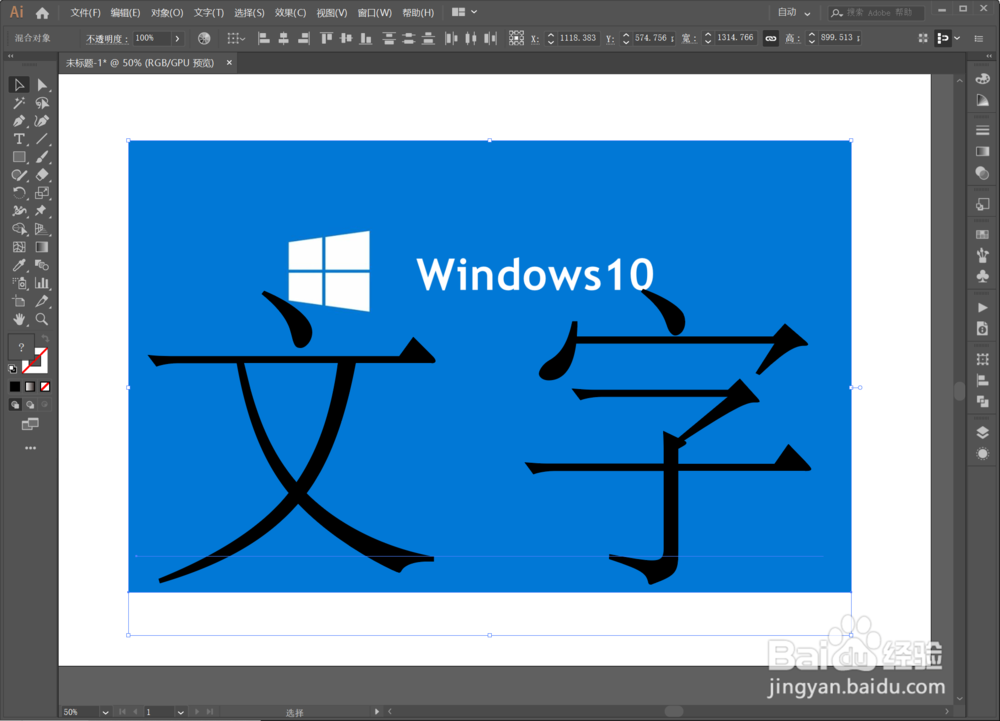This screenshot has width=1000, height=721.
Task: Select the Puppet Warp pin tool
Action: [x=42, y=210]
